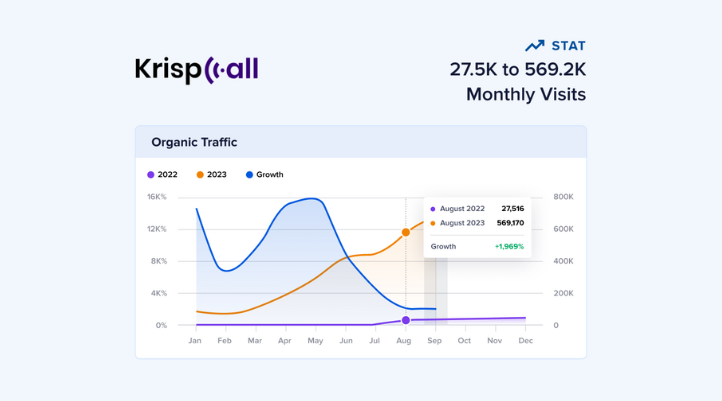The width and height of the screenshot is (722, 401).
Task: Toggle the Growth legend series
Action: [x=264, y=175]
